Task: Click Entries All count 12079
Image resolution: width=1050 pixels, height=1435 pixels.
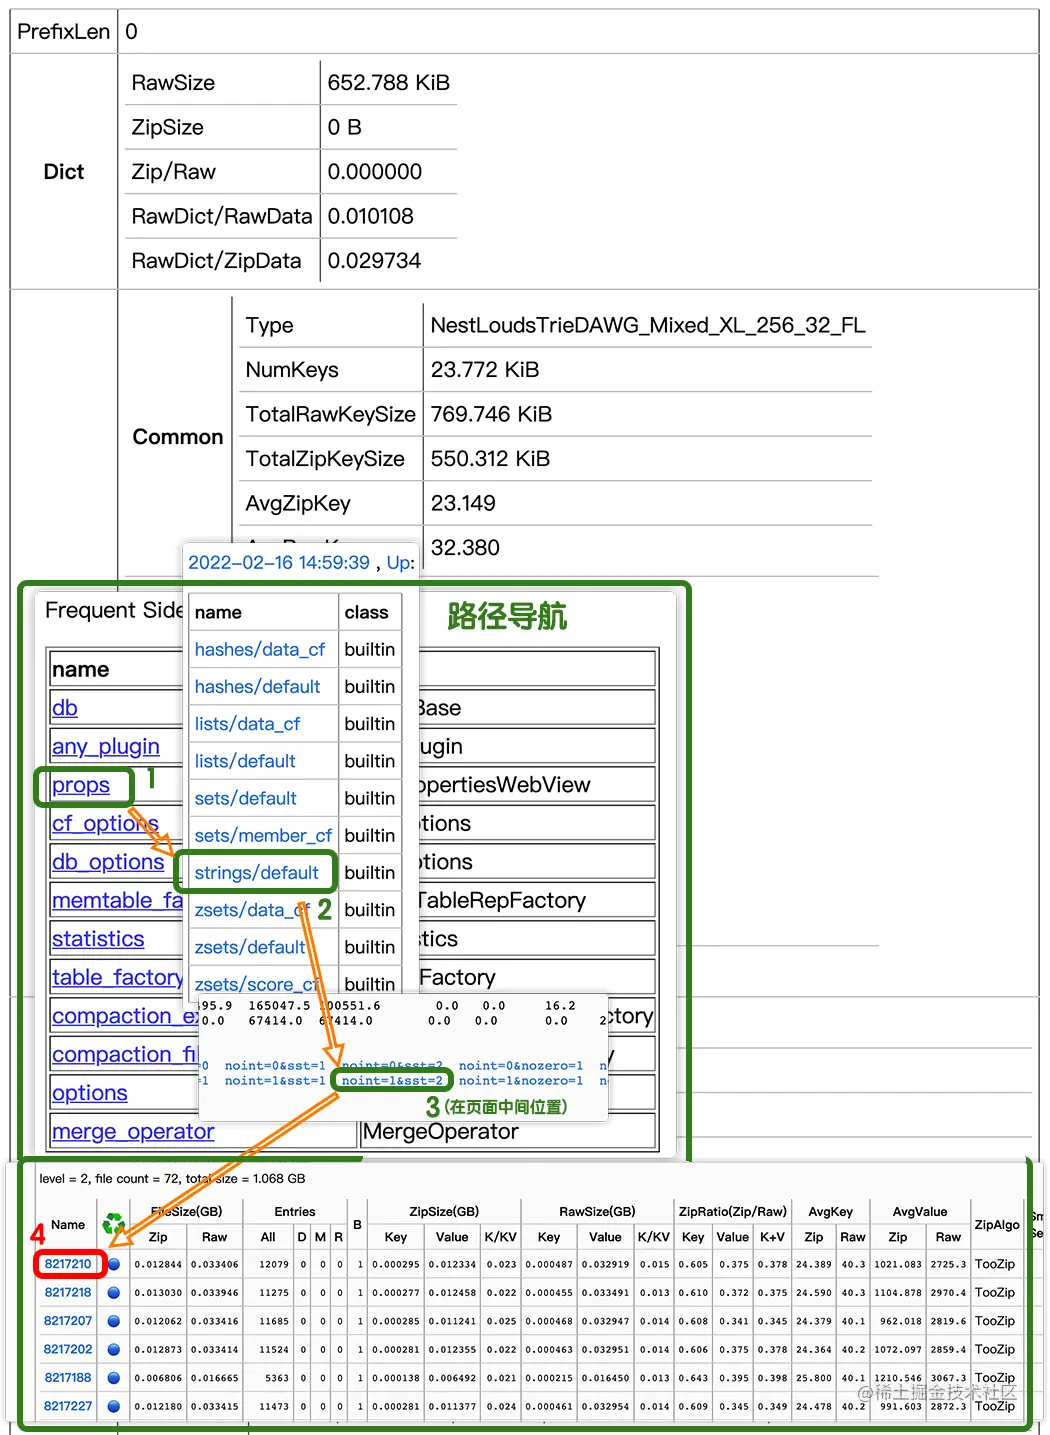Action: (x=274, y=1265)
